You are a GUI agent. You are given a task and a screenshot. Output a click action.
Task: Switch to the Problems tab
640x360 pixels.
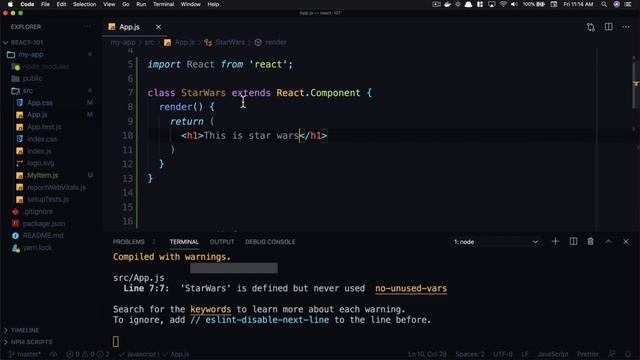point(129,242)
